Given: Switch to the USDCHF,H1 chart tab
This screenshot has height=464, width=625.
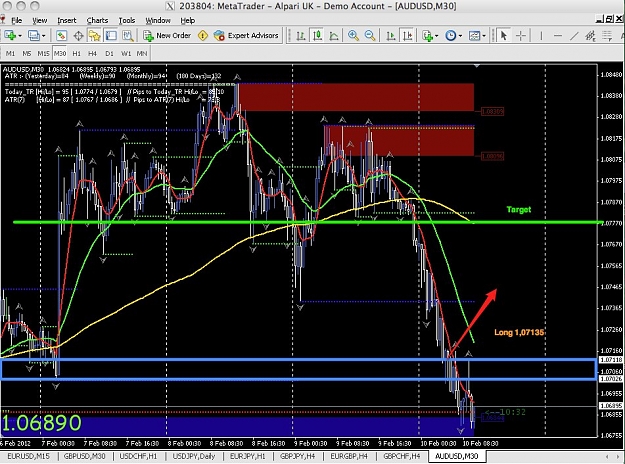Looking at the screenshot, I should pyautogui.click(x=138, y=456).
